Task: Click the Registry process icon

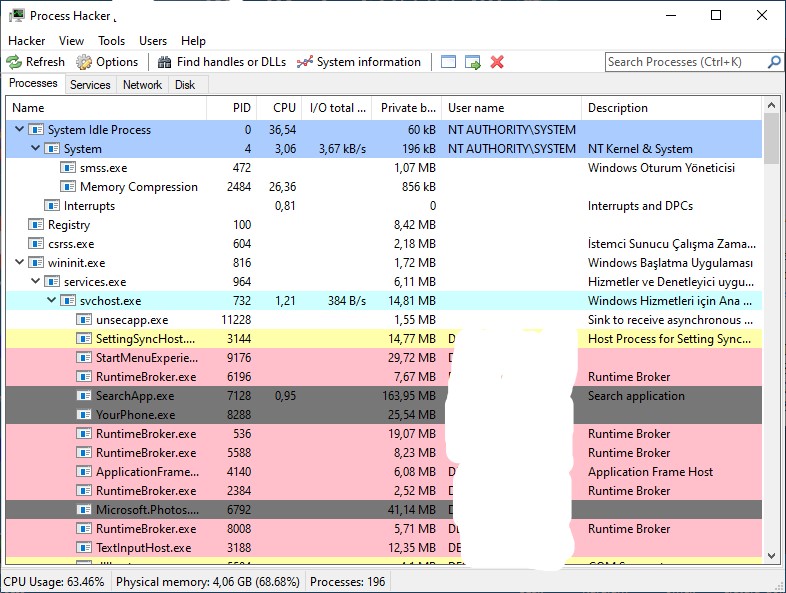Action: [x=36, y=225]
